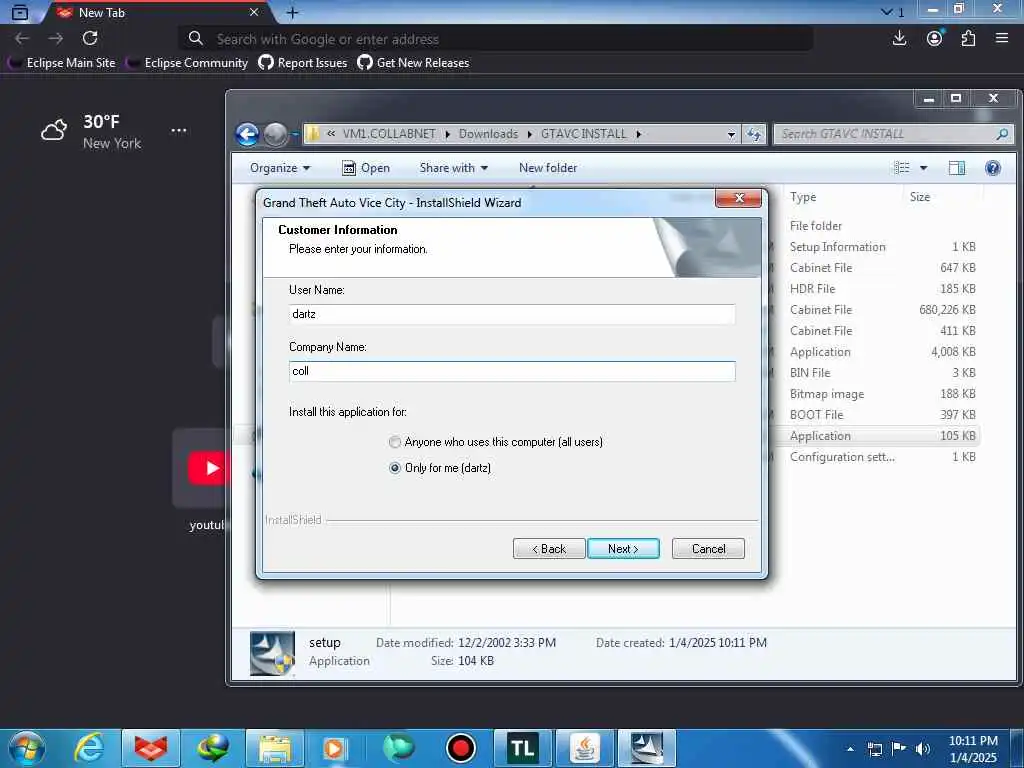Screen dimensions: 1024x768
Task: Open the Java taskbar application
Action: point(584,748)
